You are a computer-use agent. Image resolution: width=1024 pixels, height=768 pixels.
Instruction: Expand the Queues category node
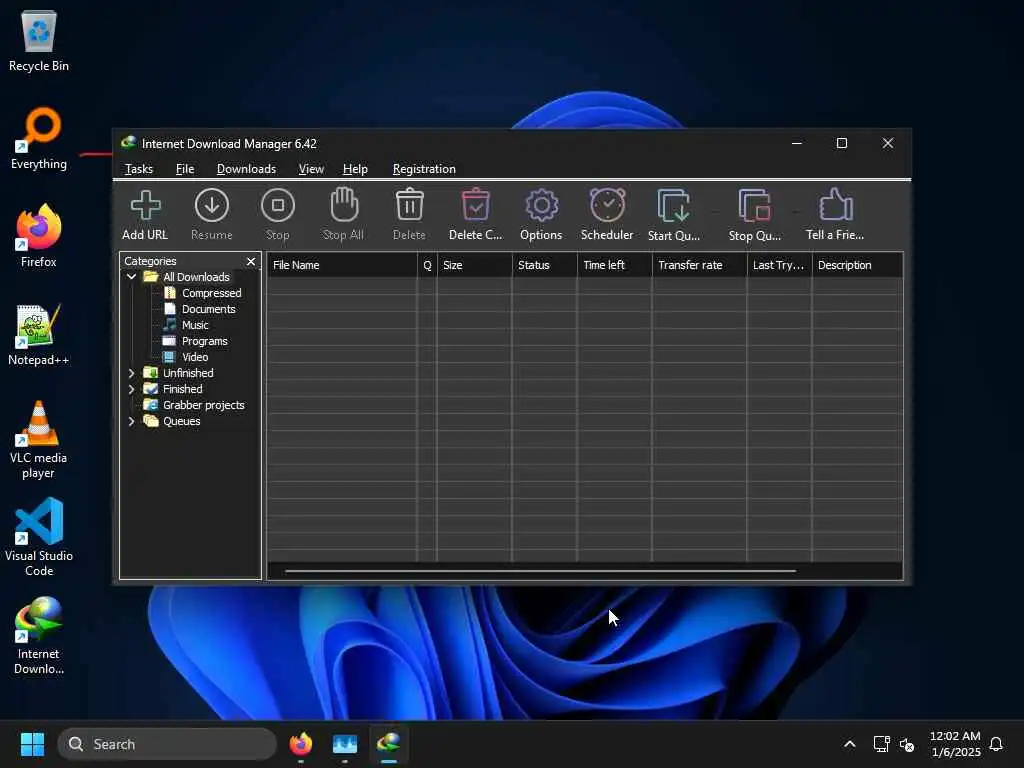(x=131, y=421)
